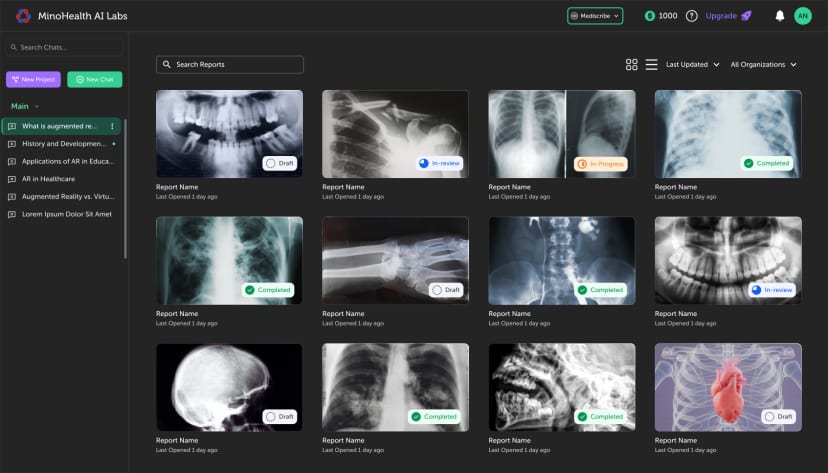Click inside the Search Reports field

(x=230, y=64)
